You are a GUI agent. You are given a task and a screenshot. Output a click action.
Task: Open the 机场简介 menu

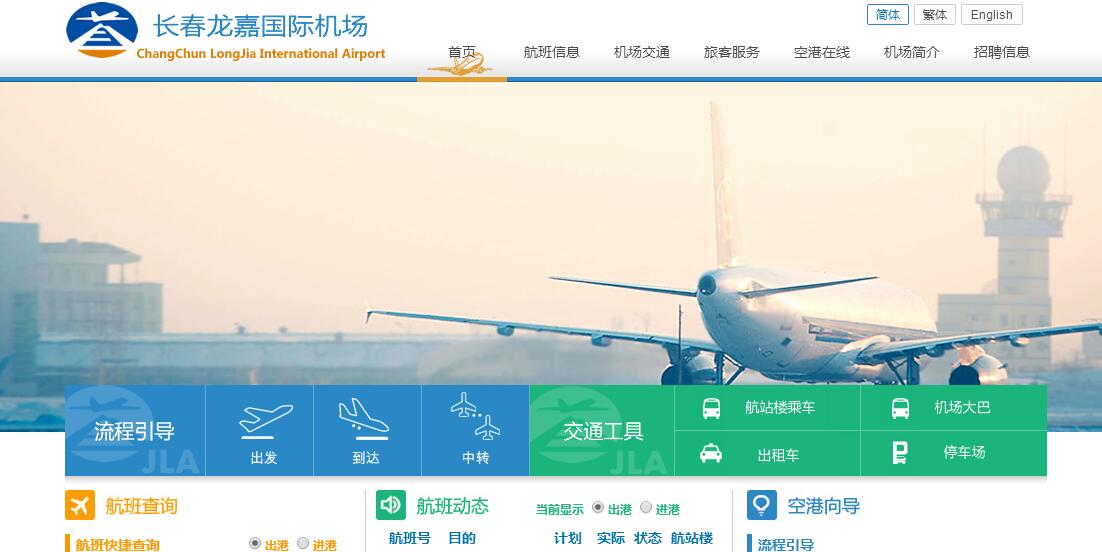pyautogui.click(x=912, y=52)
